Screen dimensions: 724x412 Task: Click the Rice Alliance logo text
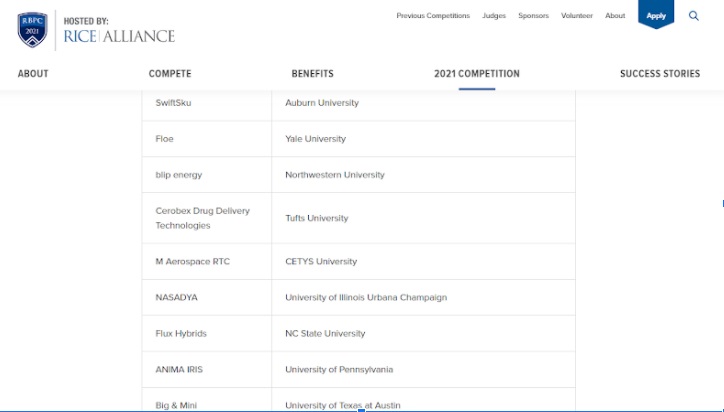[x=119, y=36]
